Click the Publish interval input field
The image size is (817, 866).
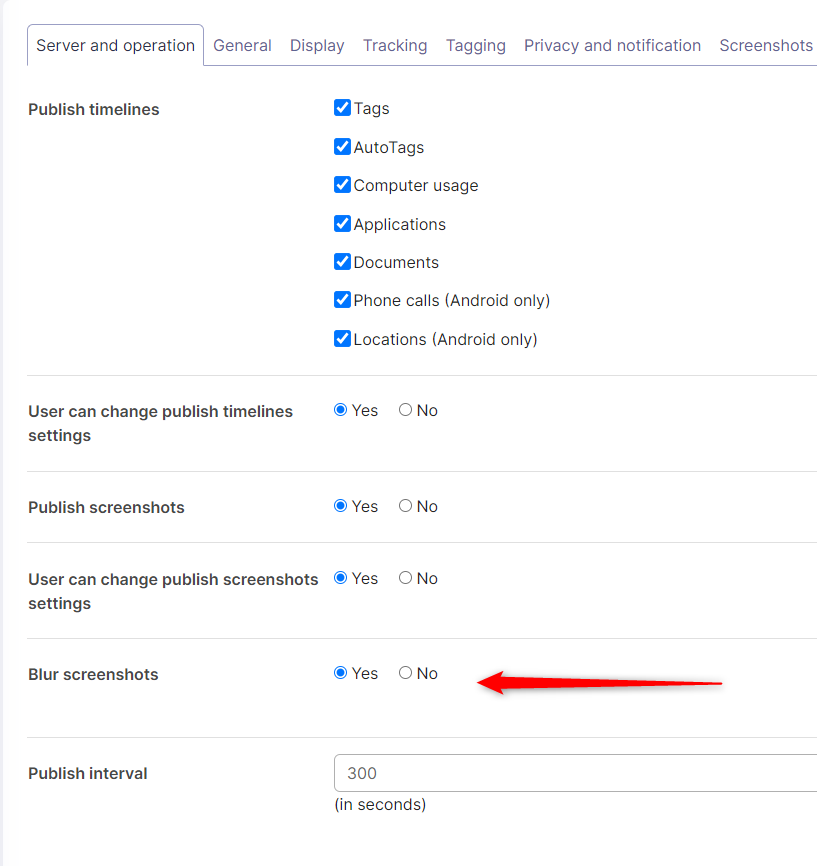(x=575, y=773)
